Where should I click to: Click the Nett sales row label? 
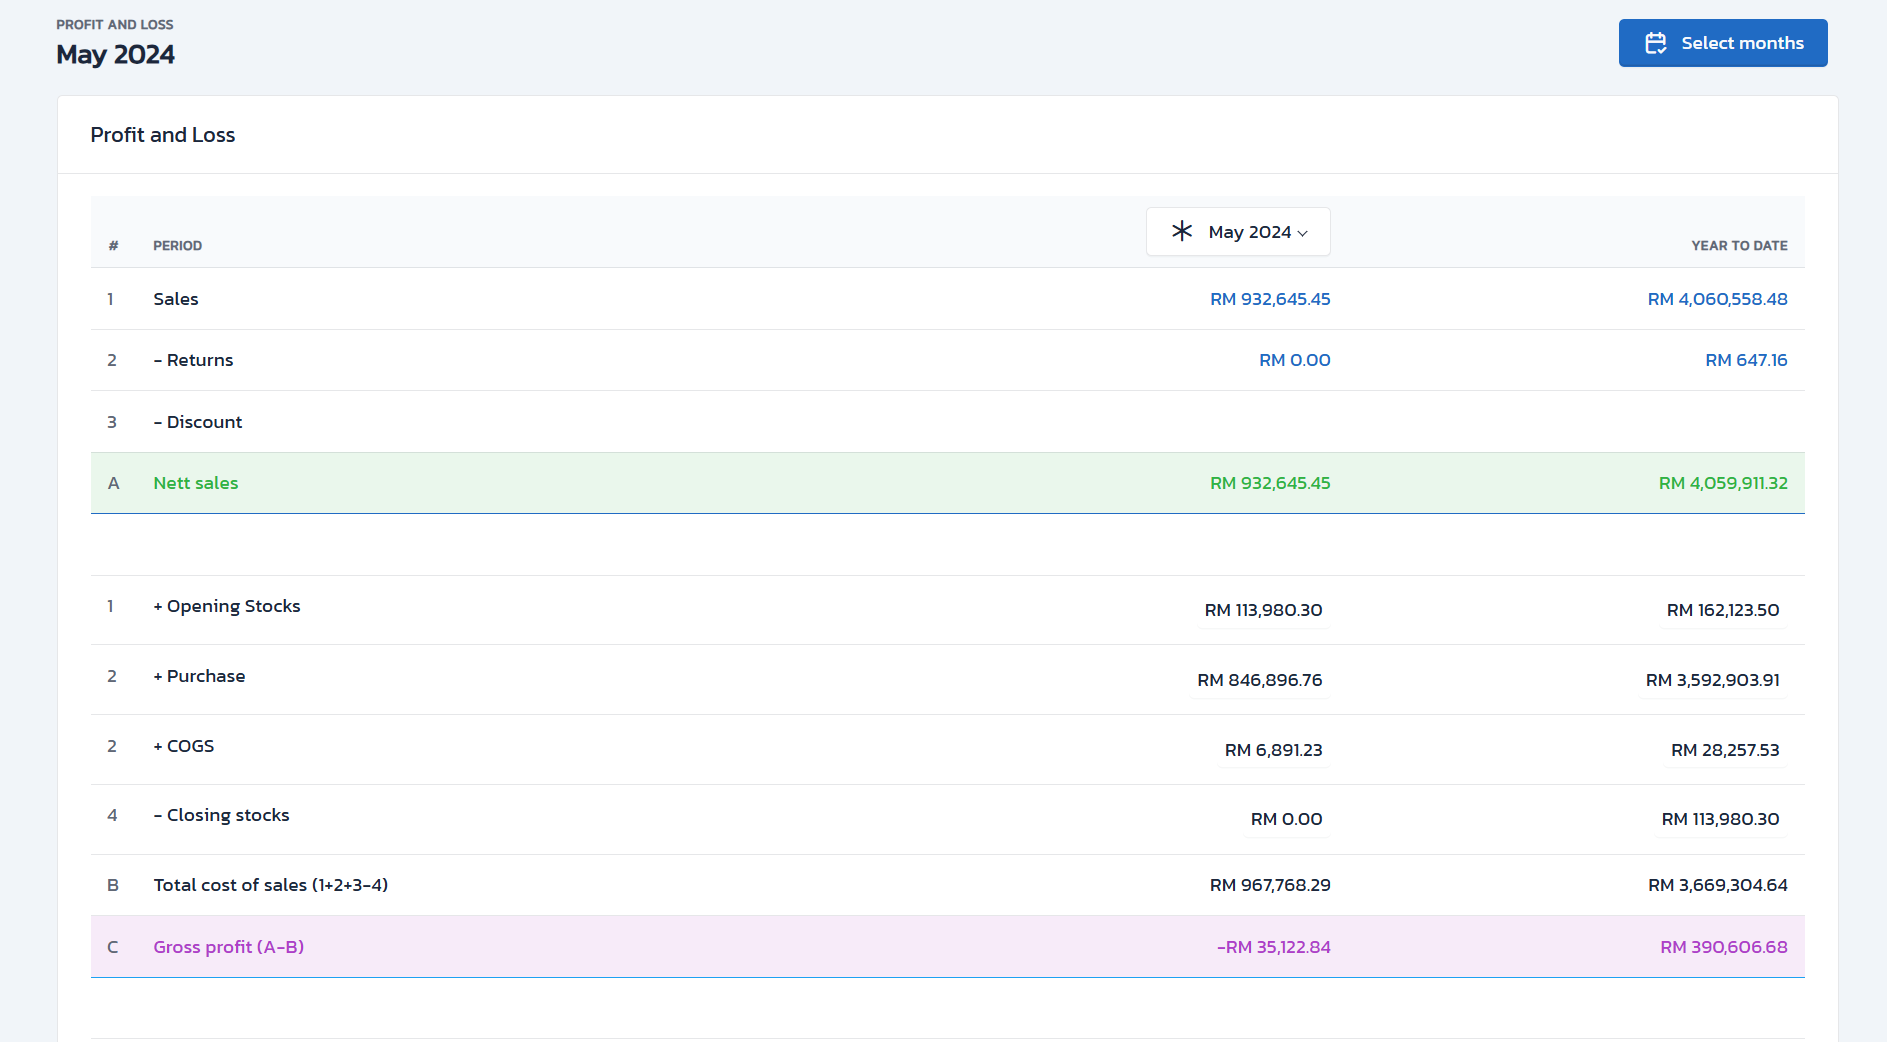point(196,483)
